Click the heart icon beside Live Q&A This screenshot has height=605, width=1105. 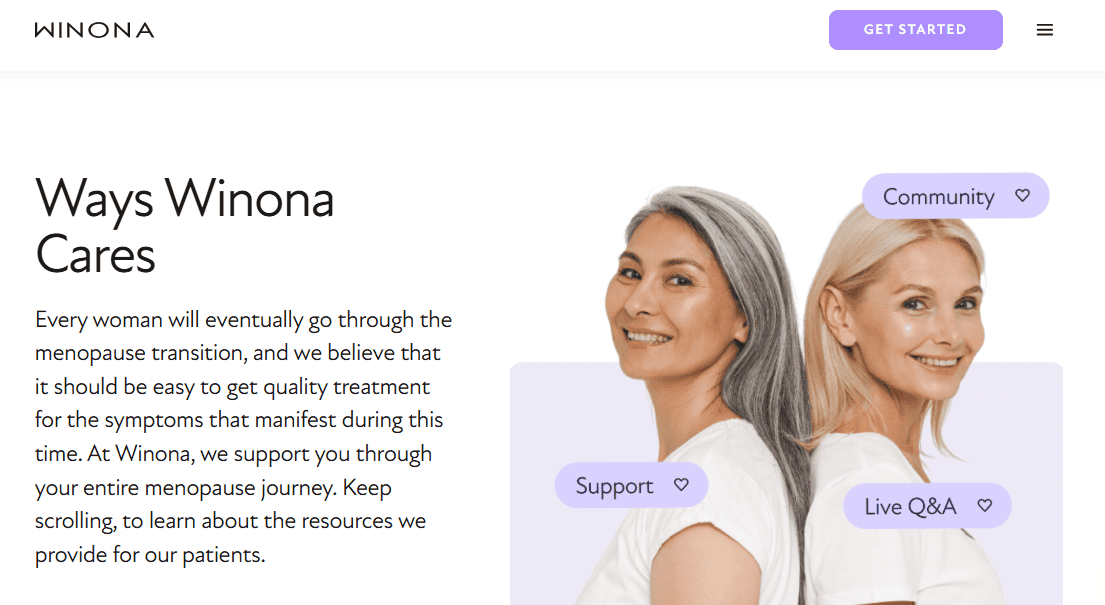point(984,506)
